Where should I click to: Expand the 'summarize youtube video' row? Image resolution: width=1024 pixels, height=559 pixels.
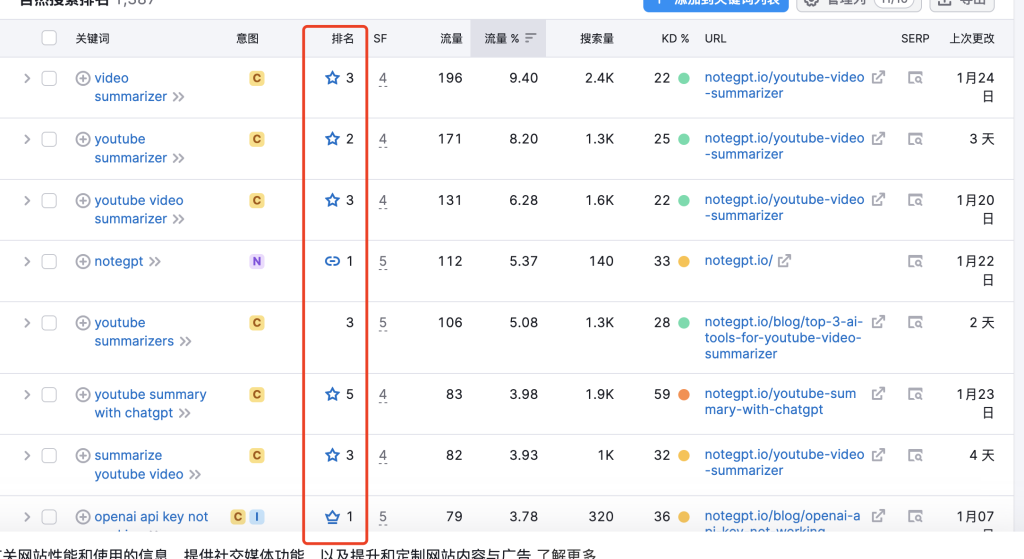[27, 456]
